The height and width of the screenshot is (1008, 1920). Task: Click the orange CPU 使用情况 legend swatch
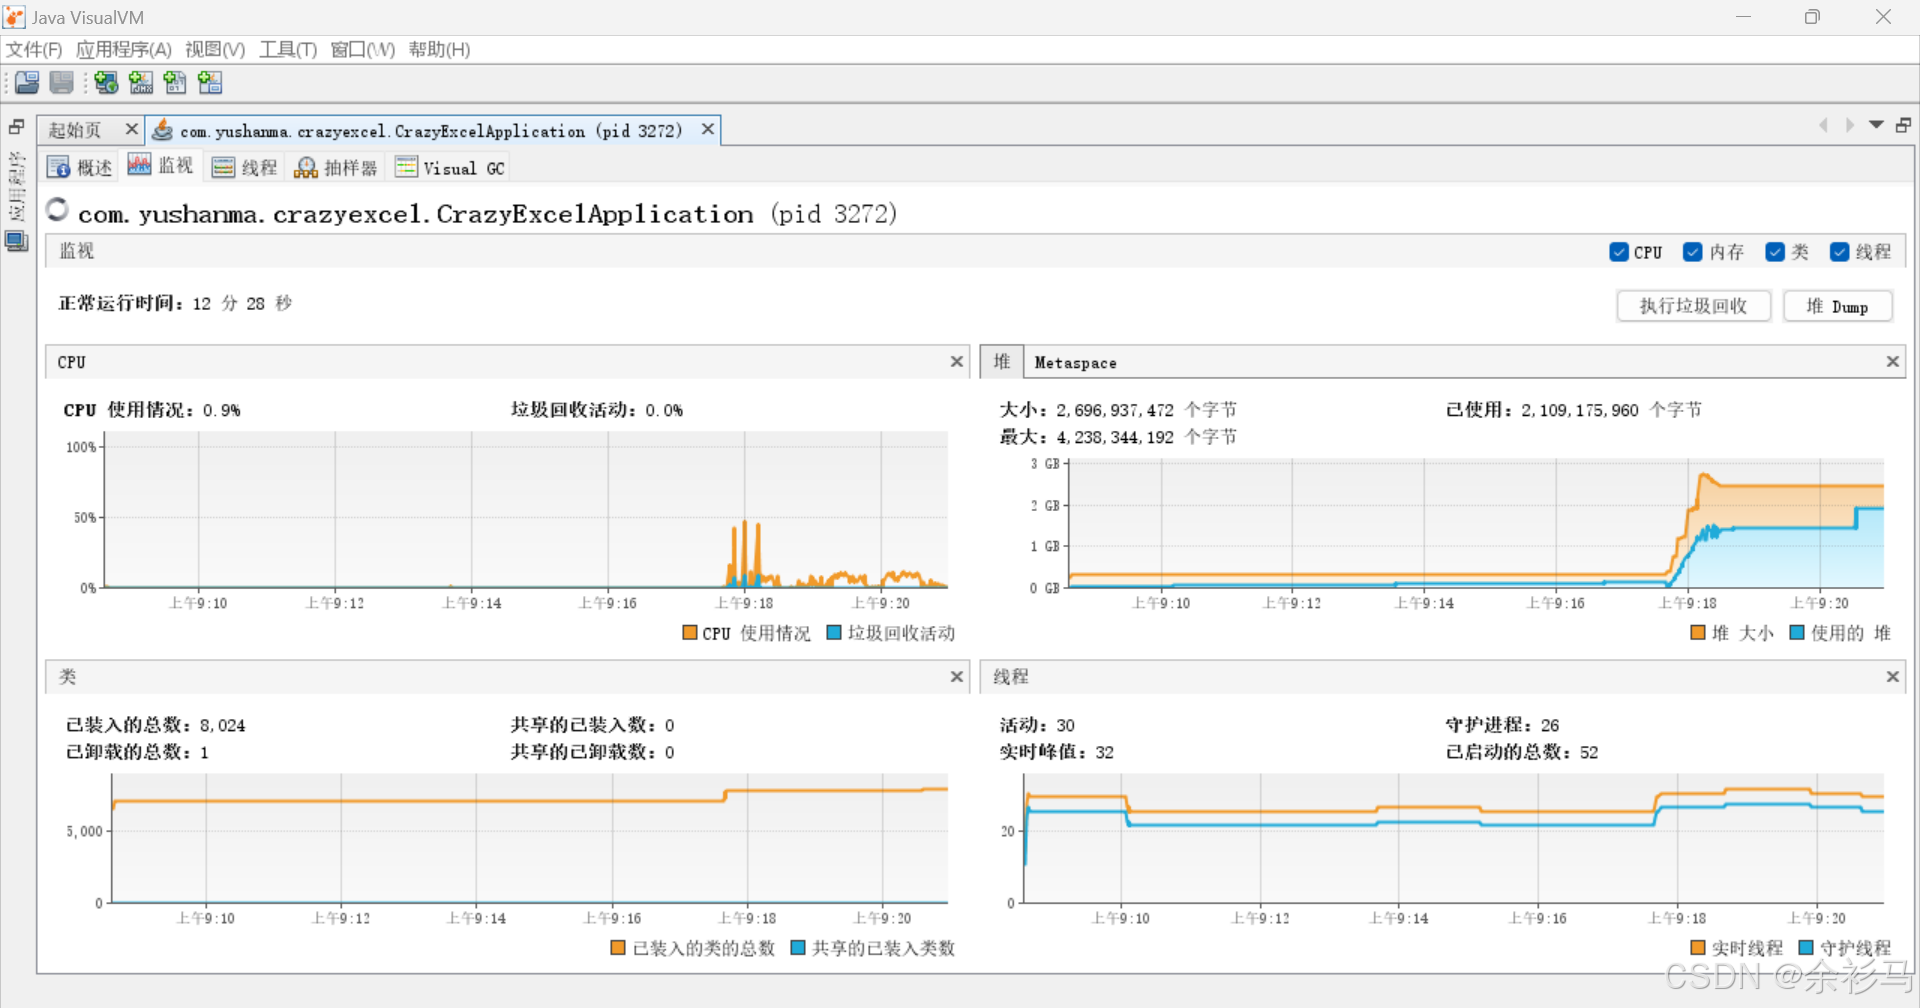690,632
